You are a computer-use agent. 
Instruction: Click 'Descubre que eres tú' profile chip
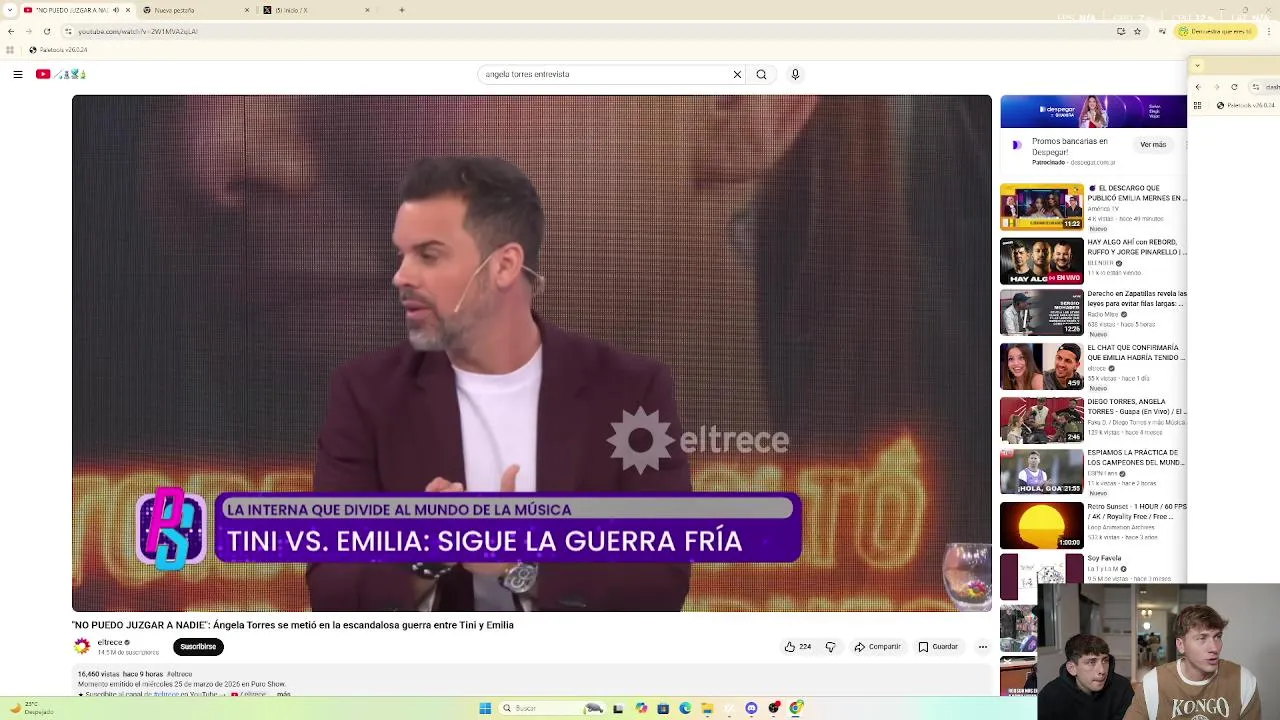tap(1215, 31)
